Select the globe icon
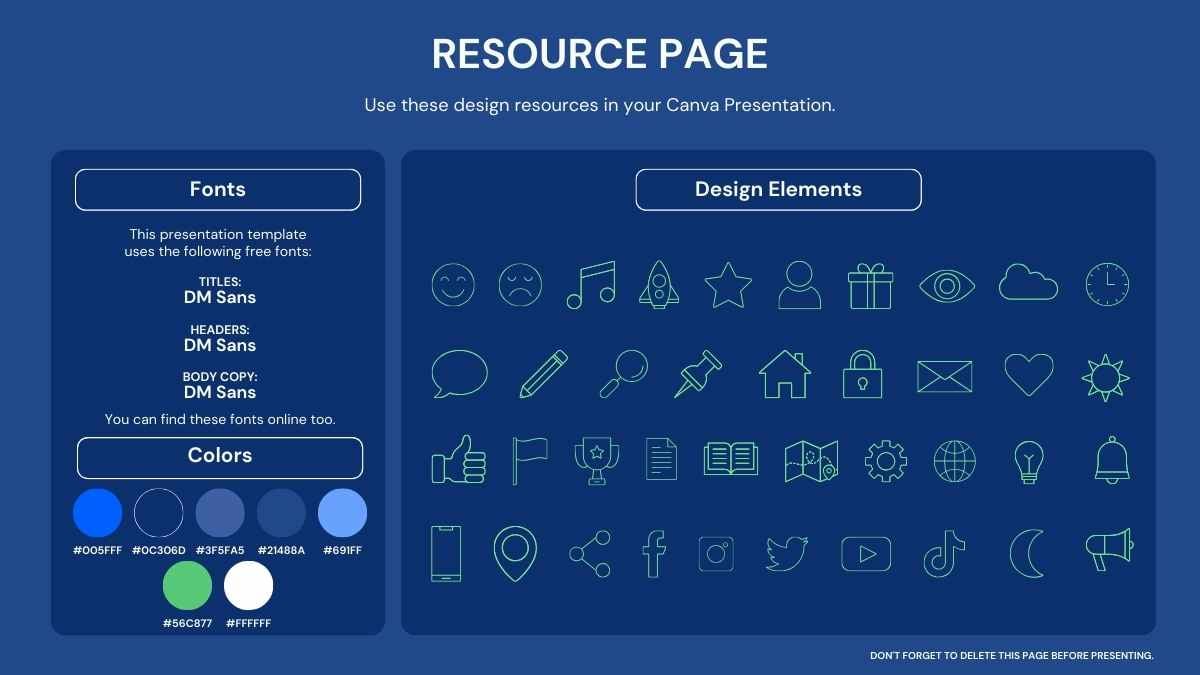Image resolution: width=1200 pixels, height=675 pixels. click(x=955, y=461)
